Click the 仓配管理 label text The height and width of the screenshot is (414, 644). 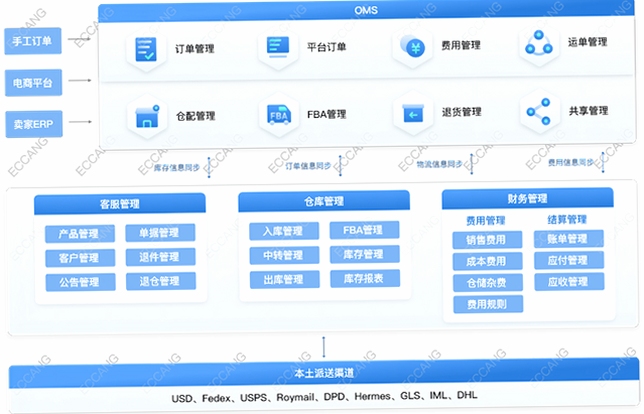(x=196, y=116)
